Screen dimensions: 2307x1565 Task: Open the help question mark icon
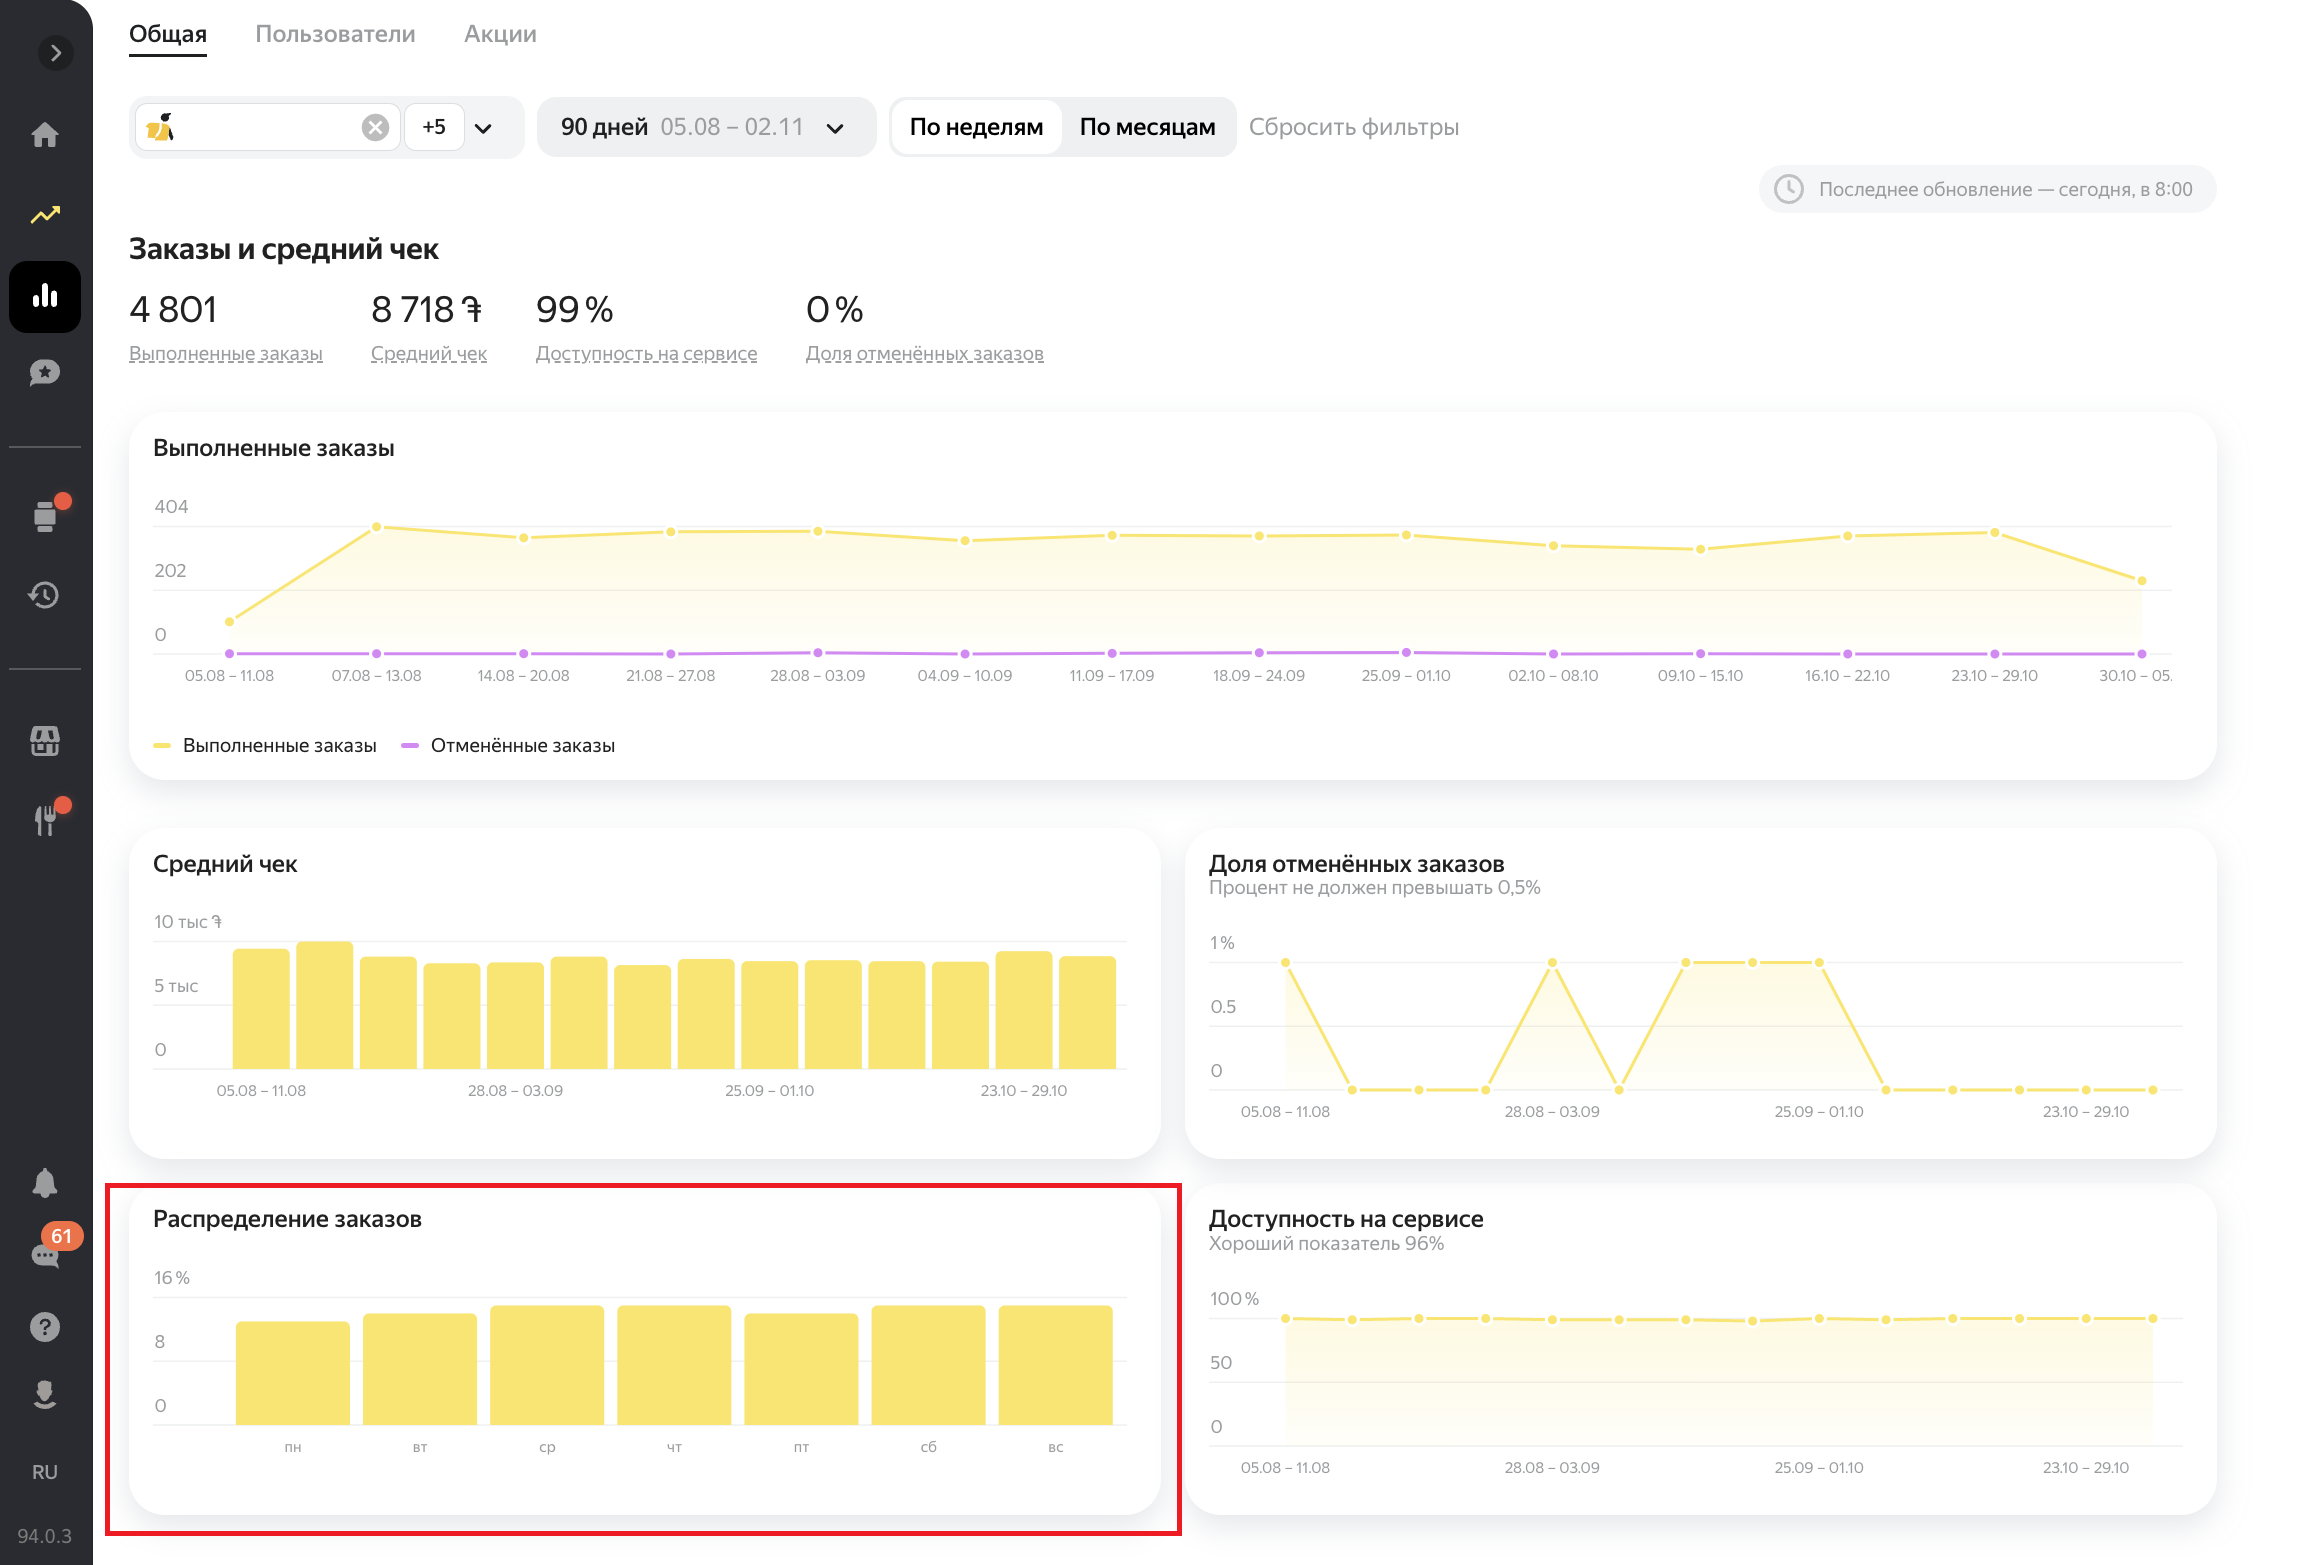click(x=45, y=1327)
